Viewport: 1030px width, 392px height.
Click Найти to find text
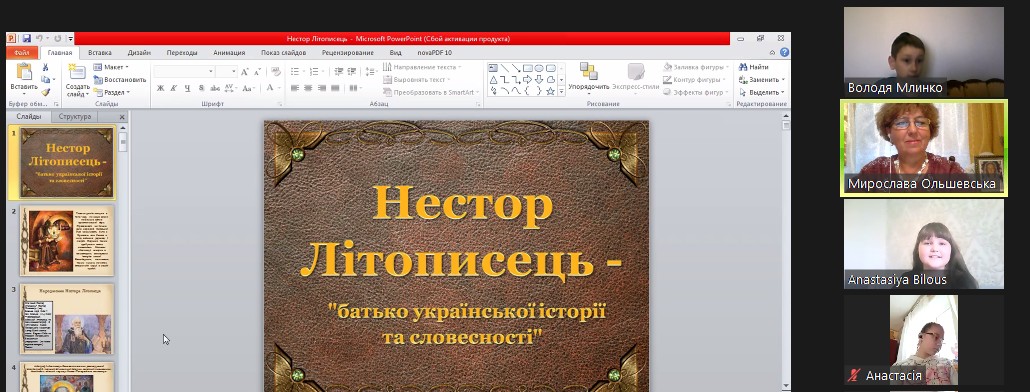click(753, 67)
